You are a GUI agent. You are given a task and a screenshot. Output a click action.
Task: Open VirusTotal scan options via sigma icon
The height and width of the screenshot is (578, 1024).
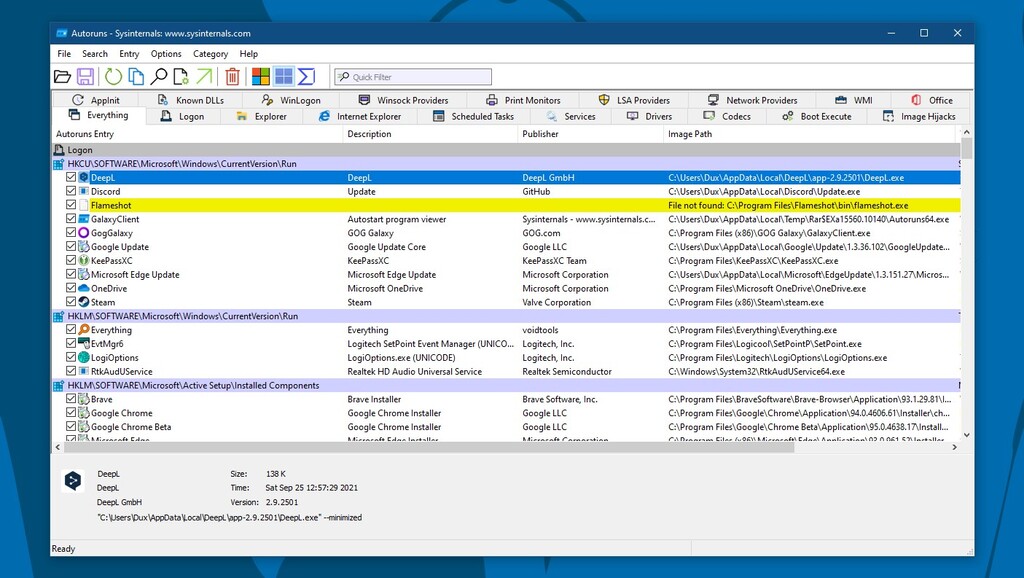[x=305, y=75]
